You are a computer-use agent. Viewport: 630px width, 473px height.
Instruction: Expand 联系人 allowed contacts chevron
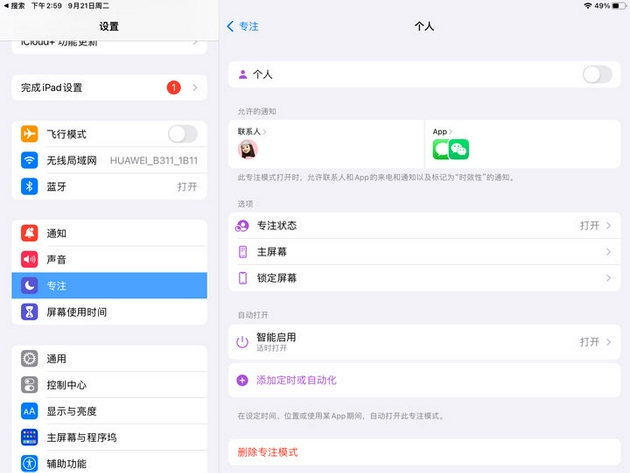(264, 131)
